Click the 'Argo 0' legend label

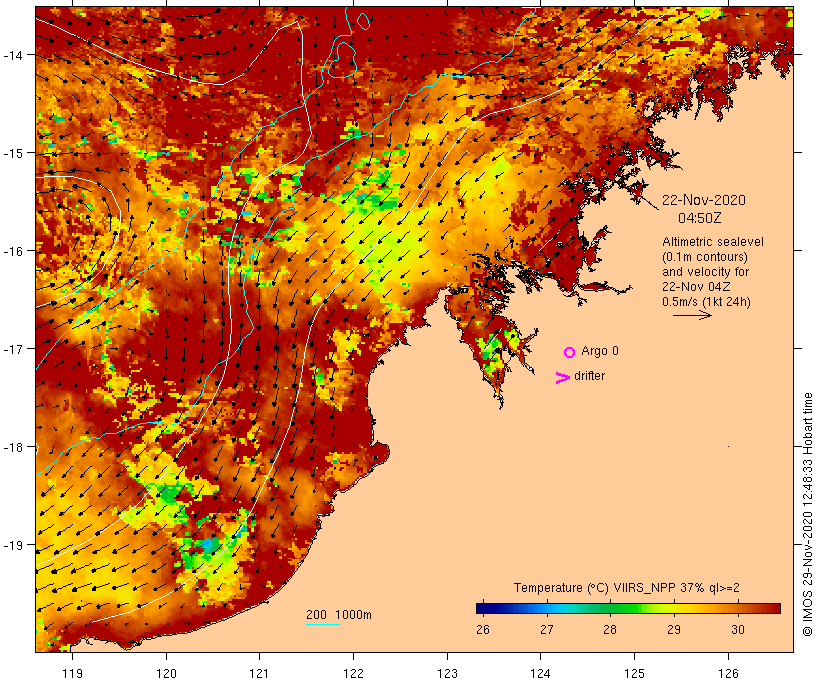[600, 351]
